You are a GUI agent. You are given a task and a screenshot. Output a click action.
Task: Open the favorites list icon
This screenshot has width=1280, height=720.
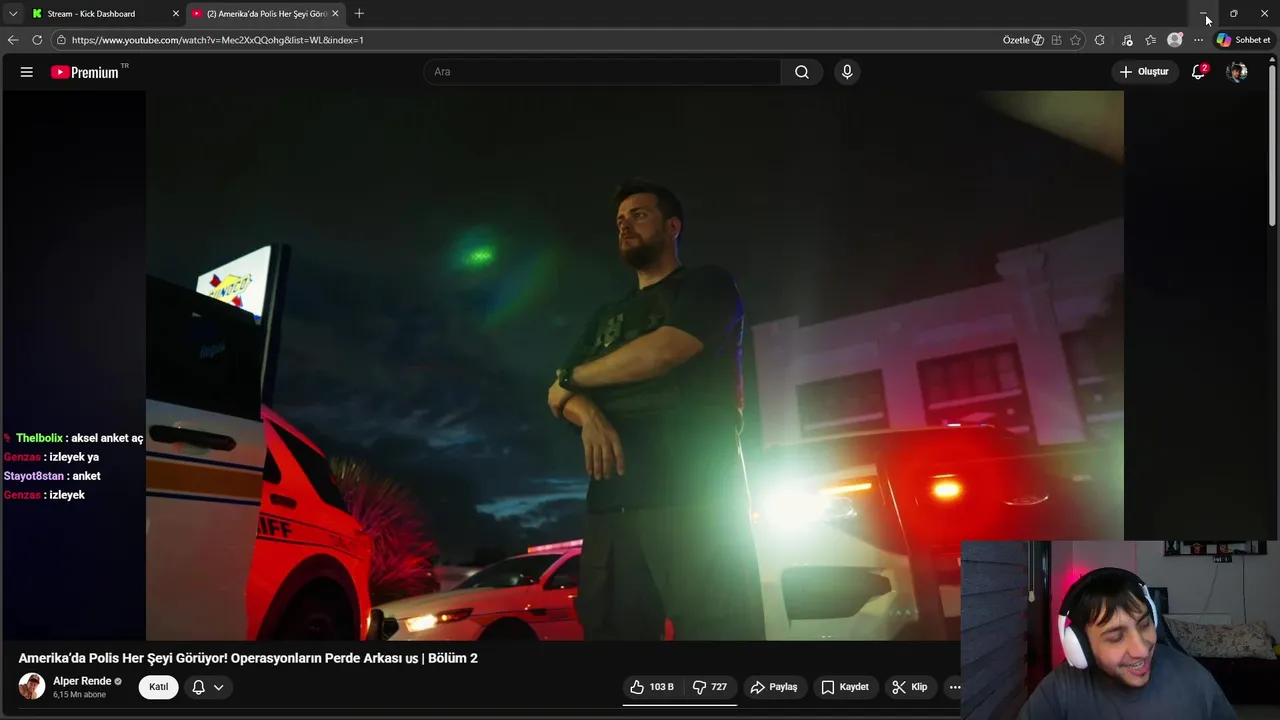point(1150,40)
